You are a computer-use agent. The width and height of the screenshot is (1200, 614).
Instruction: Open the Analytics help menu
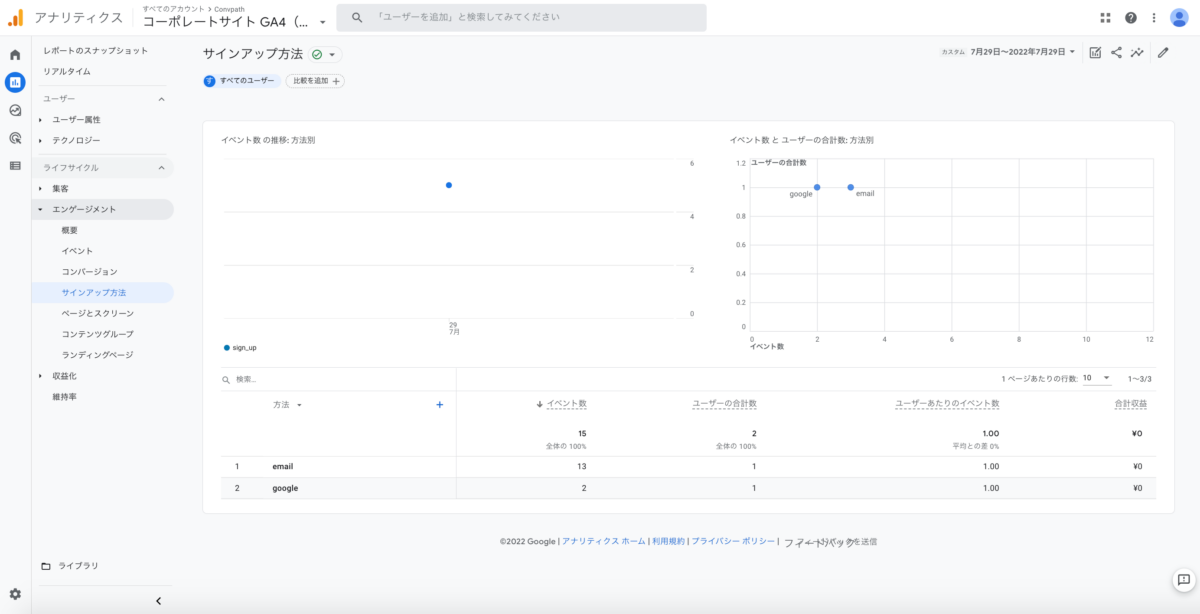1129,17
